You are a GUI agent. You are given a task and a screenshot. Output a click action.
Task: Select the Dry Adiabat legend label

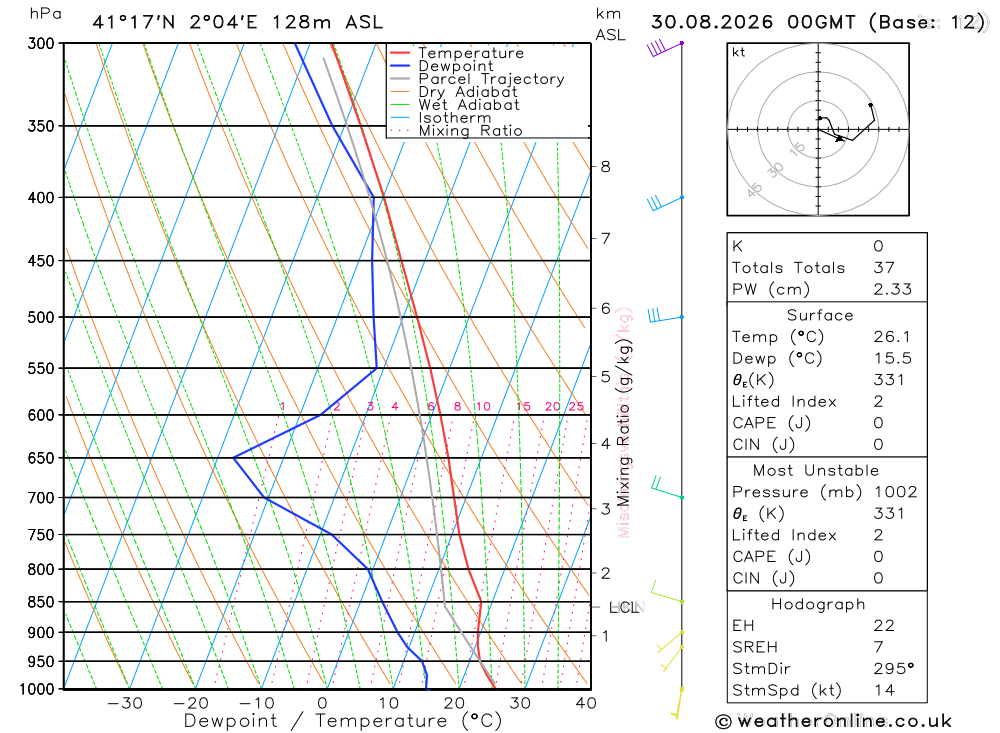(468, 92)
